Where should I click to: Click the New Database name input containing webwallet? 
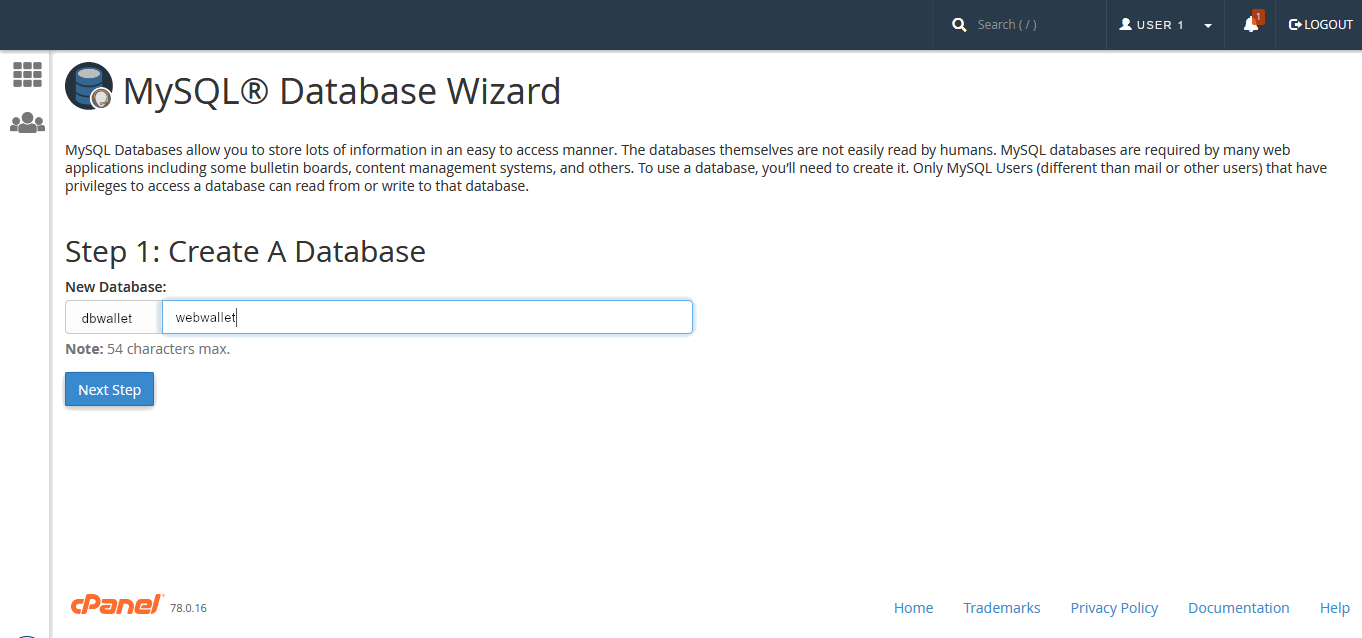[427, 318]
